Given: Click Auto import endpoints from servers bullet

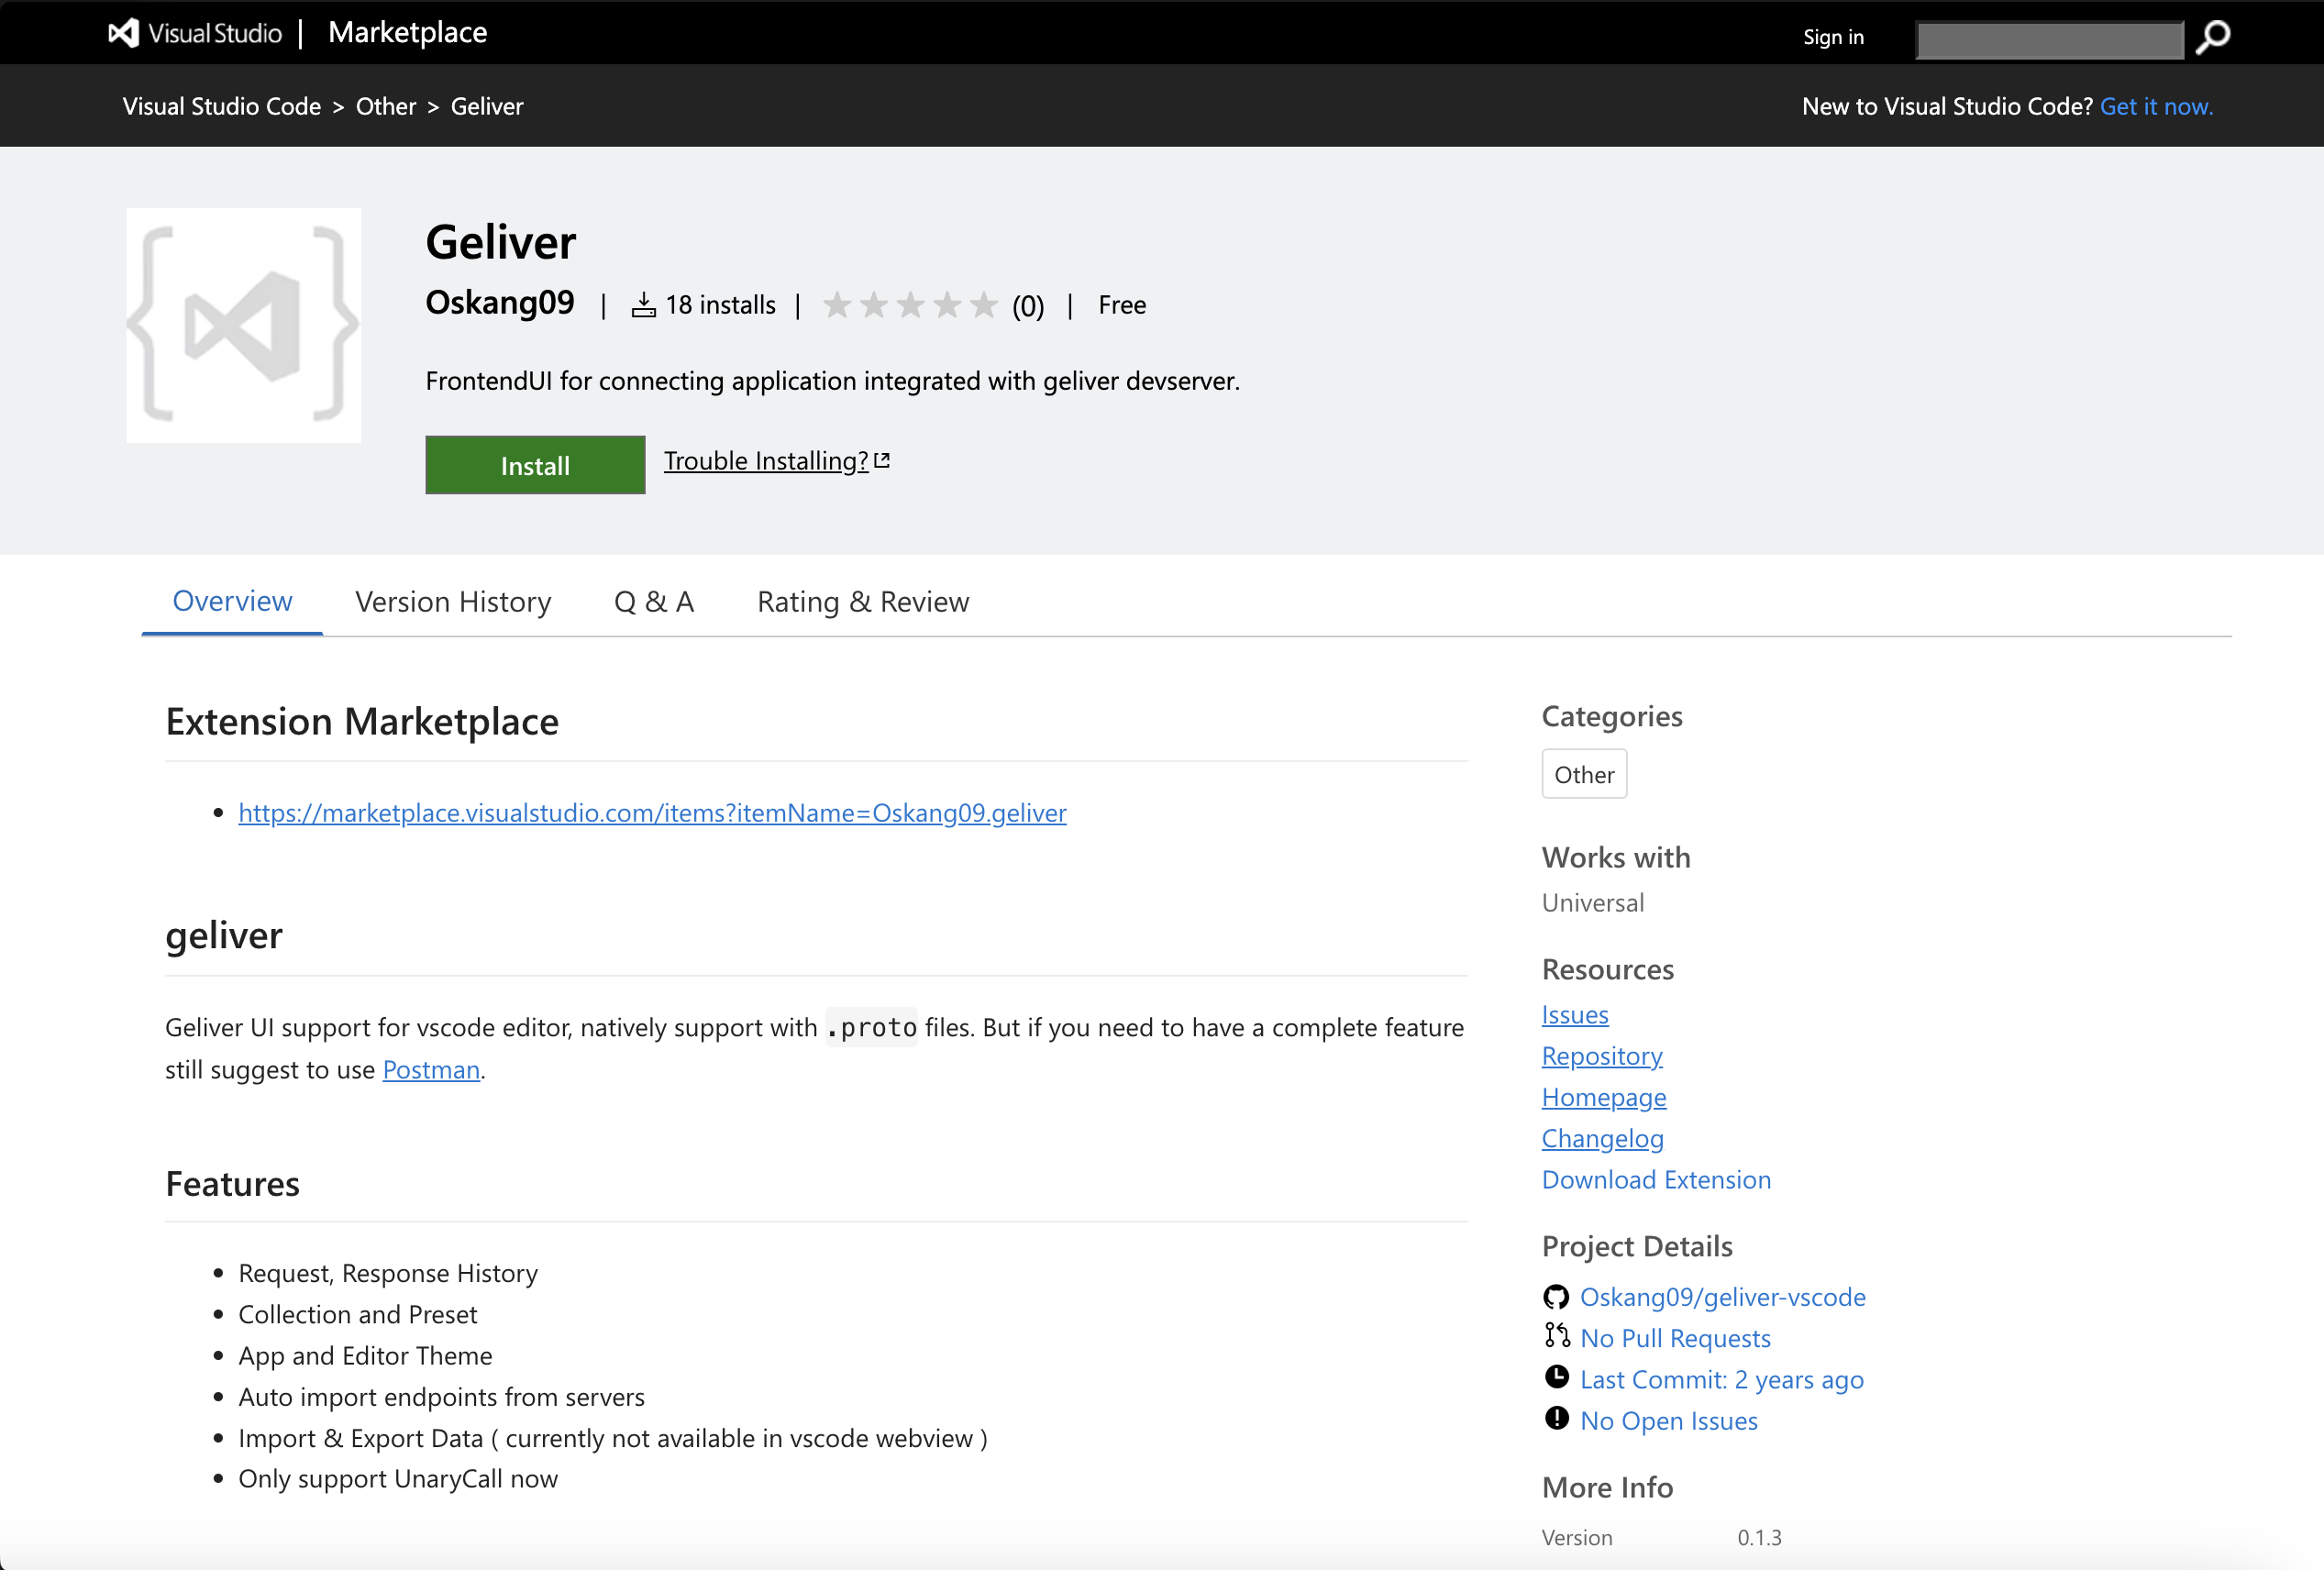Looking at the screenshot, I should 441,1397.
